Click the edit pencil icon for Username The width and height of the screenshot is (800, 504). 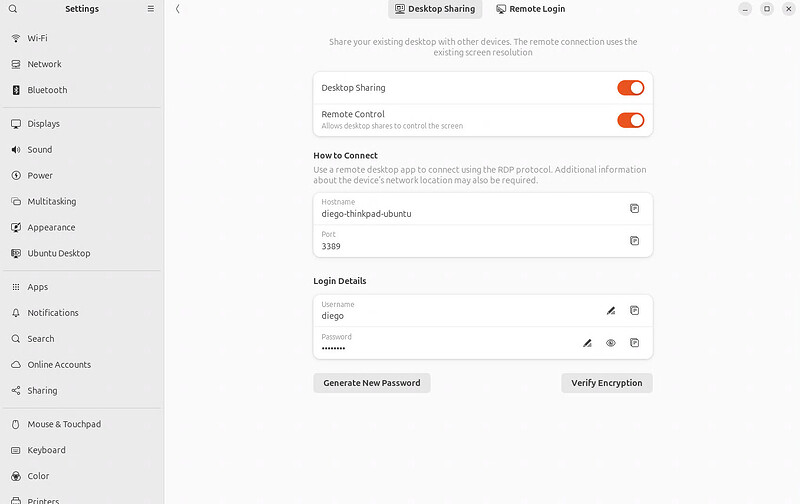tap(611, 311)
